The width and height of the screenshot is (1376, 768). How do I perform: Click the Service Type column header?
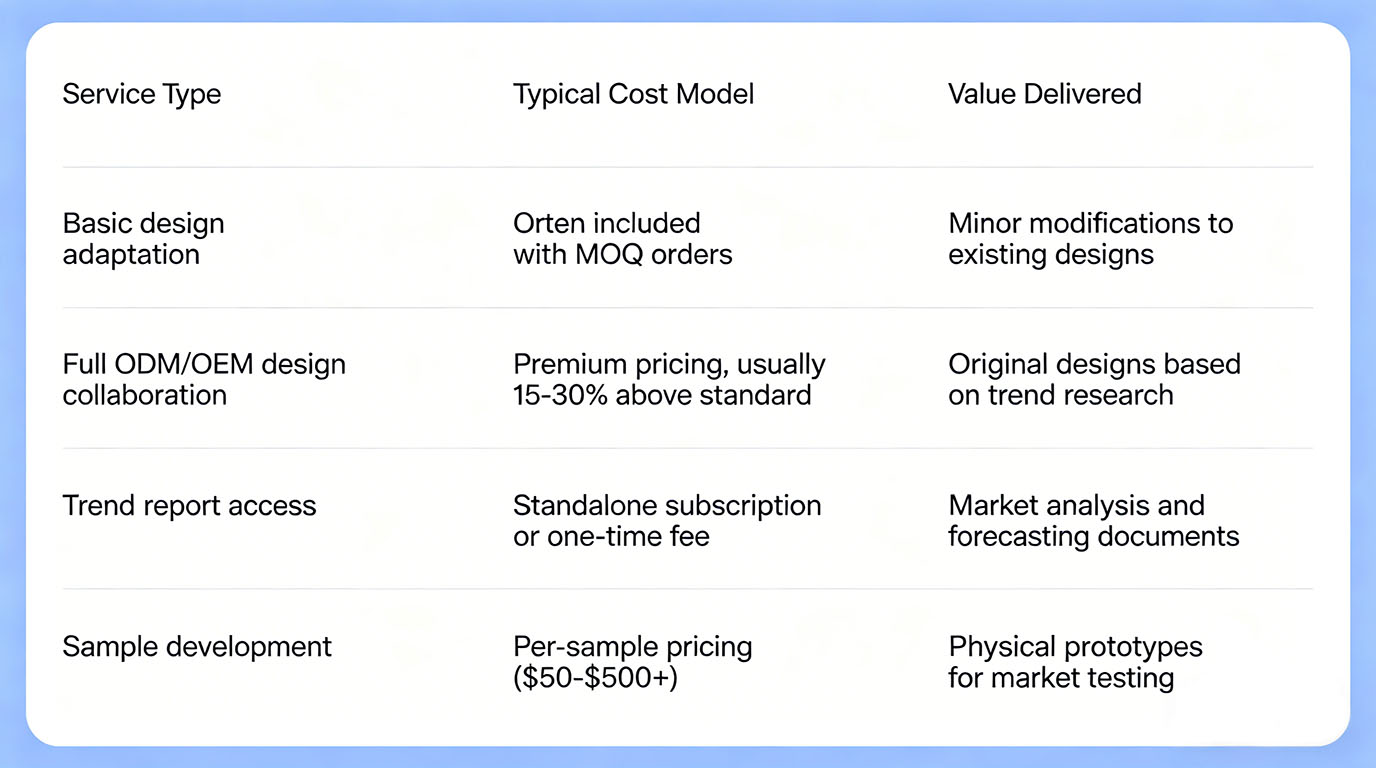point(142,94)
